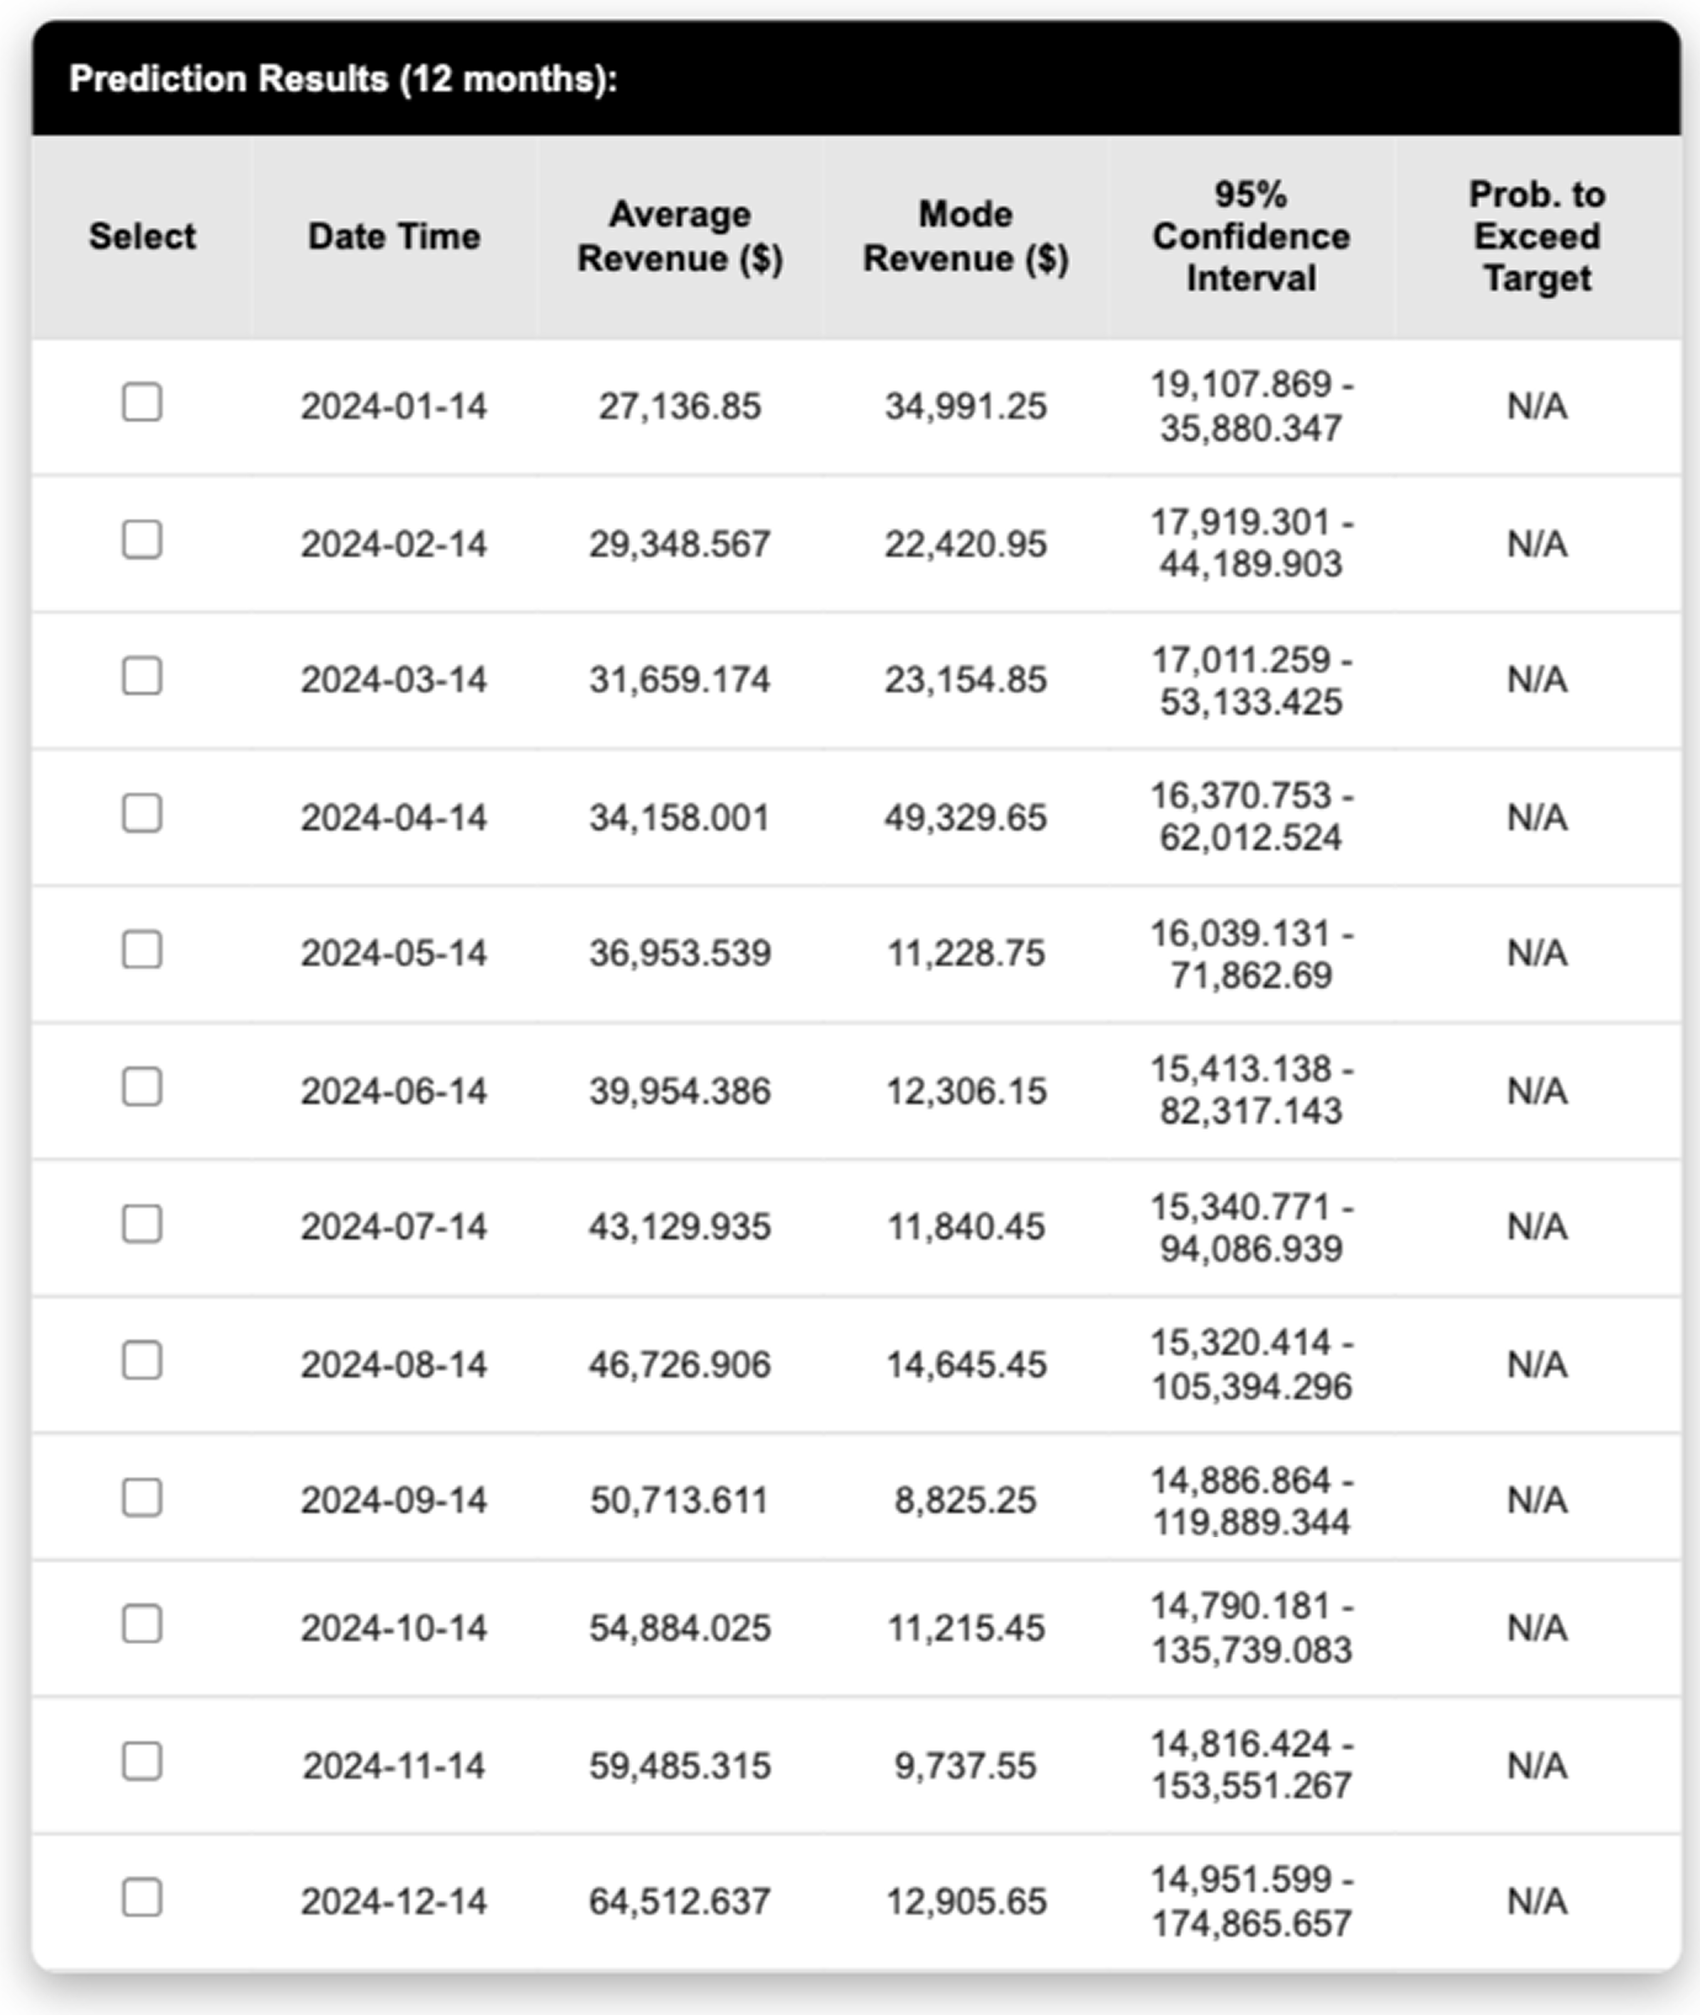Select the 2024-02-14 prediction row checkbox
This screenshot has height=2015, width=1700.
[x=142, y=539]
